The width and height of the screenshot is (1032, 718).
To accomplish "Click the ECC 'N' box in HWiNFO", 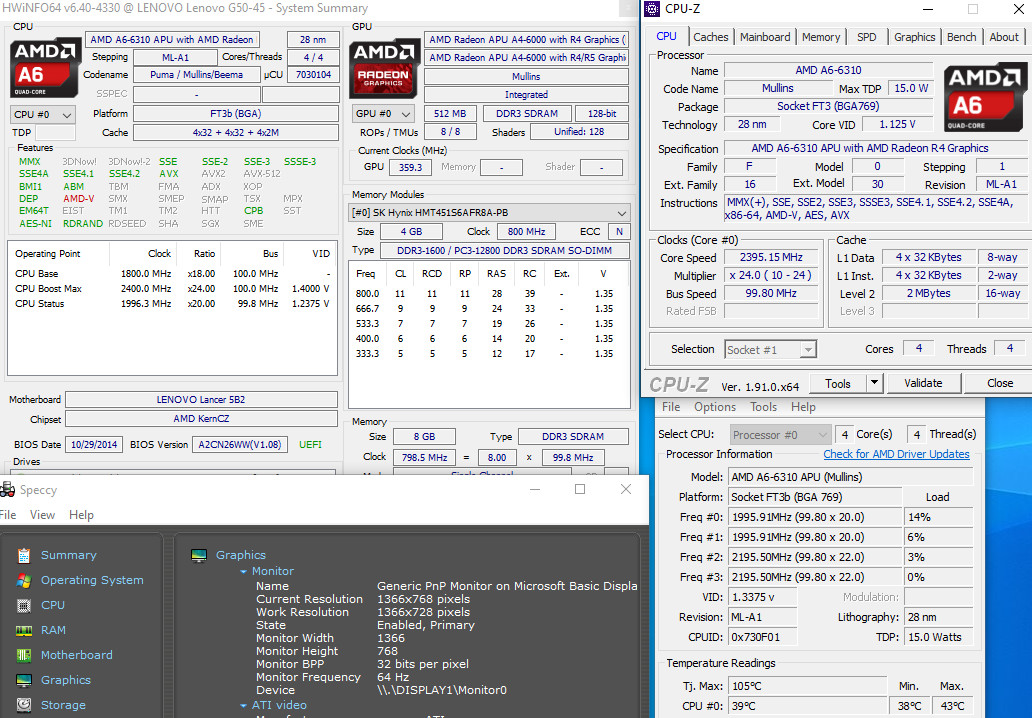I will pyautogui.click(x=619, y=232).
